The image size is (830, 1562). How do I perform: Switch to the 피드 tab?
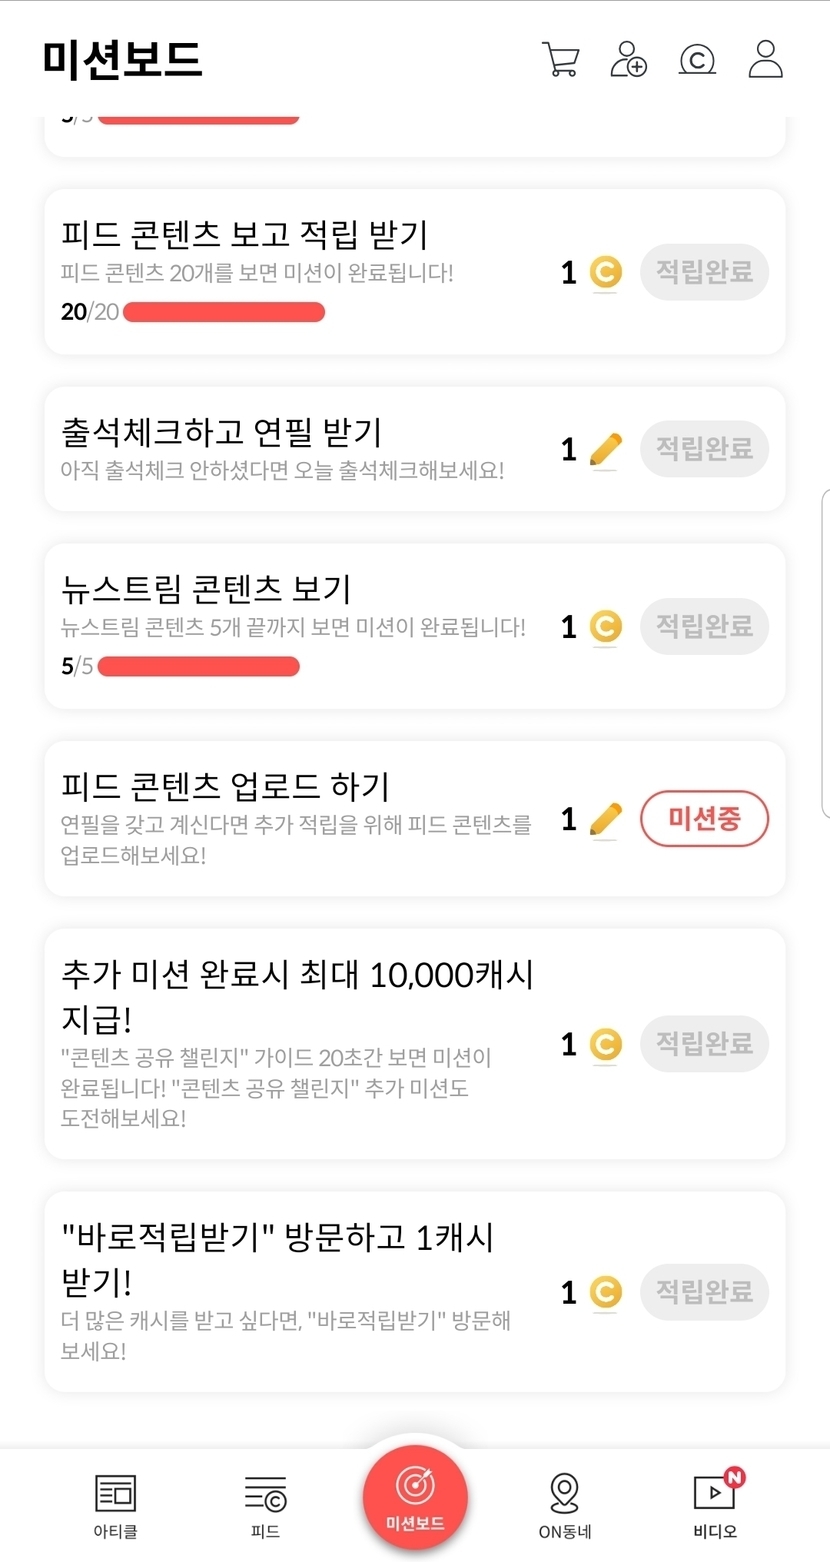(x=265, y=1505)
